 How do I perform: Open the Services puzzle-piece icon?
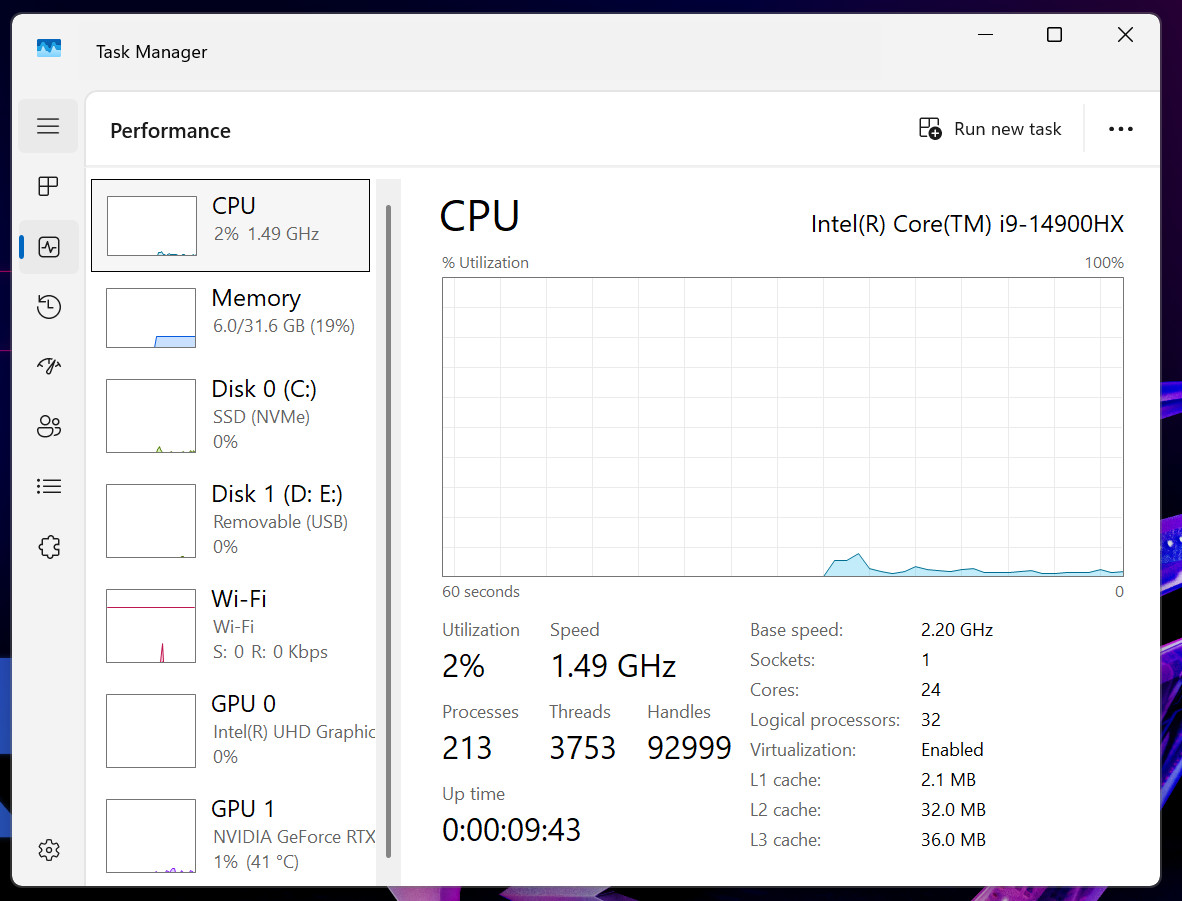pyautogui.click(x=48, y=547)
